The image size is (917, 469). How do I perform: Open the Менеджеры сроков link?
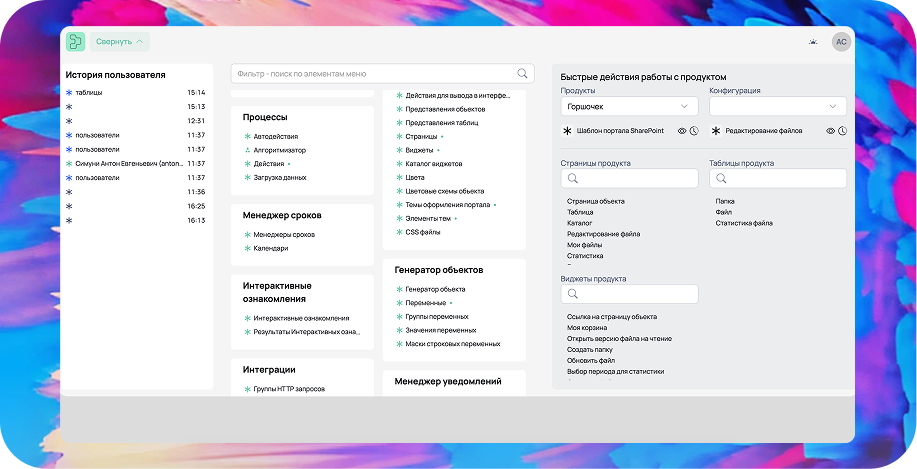click(x=284, y=235)
